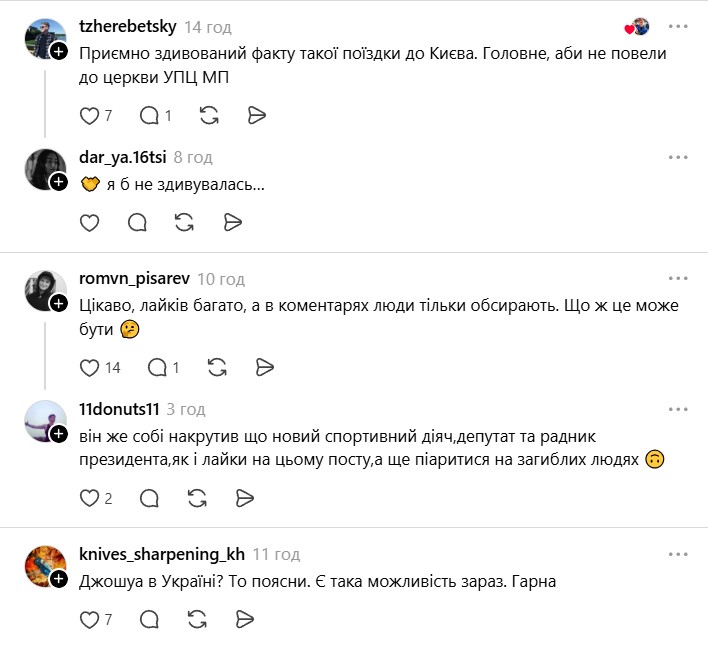Open more options for romvn_pisarev's comment
This screenshot has height=648, width=708.
pos(679,279)
